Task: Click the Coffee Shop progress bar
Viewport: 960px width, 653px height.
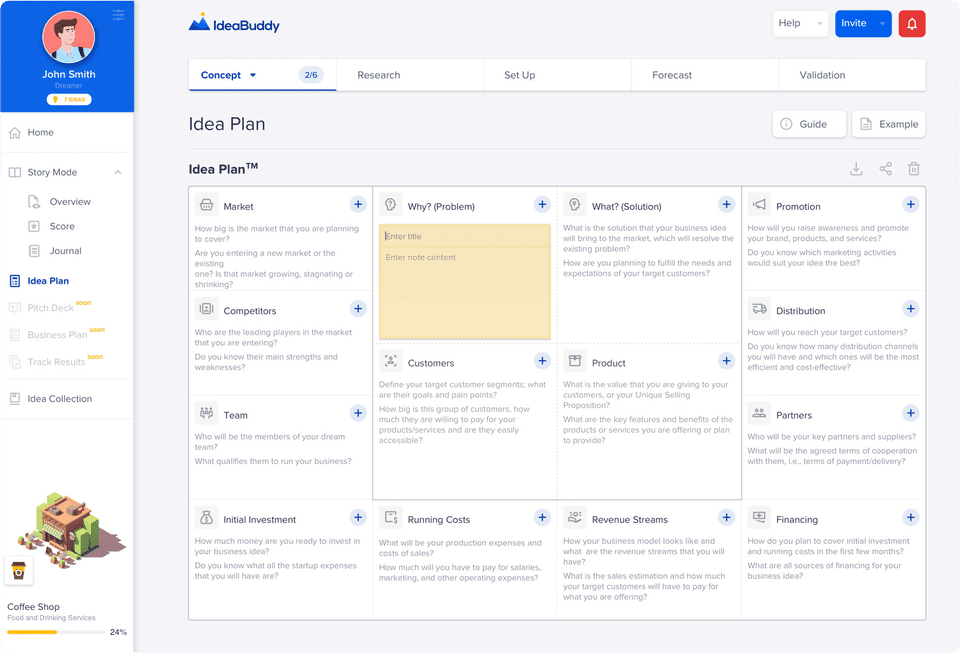Action: 56,632
